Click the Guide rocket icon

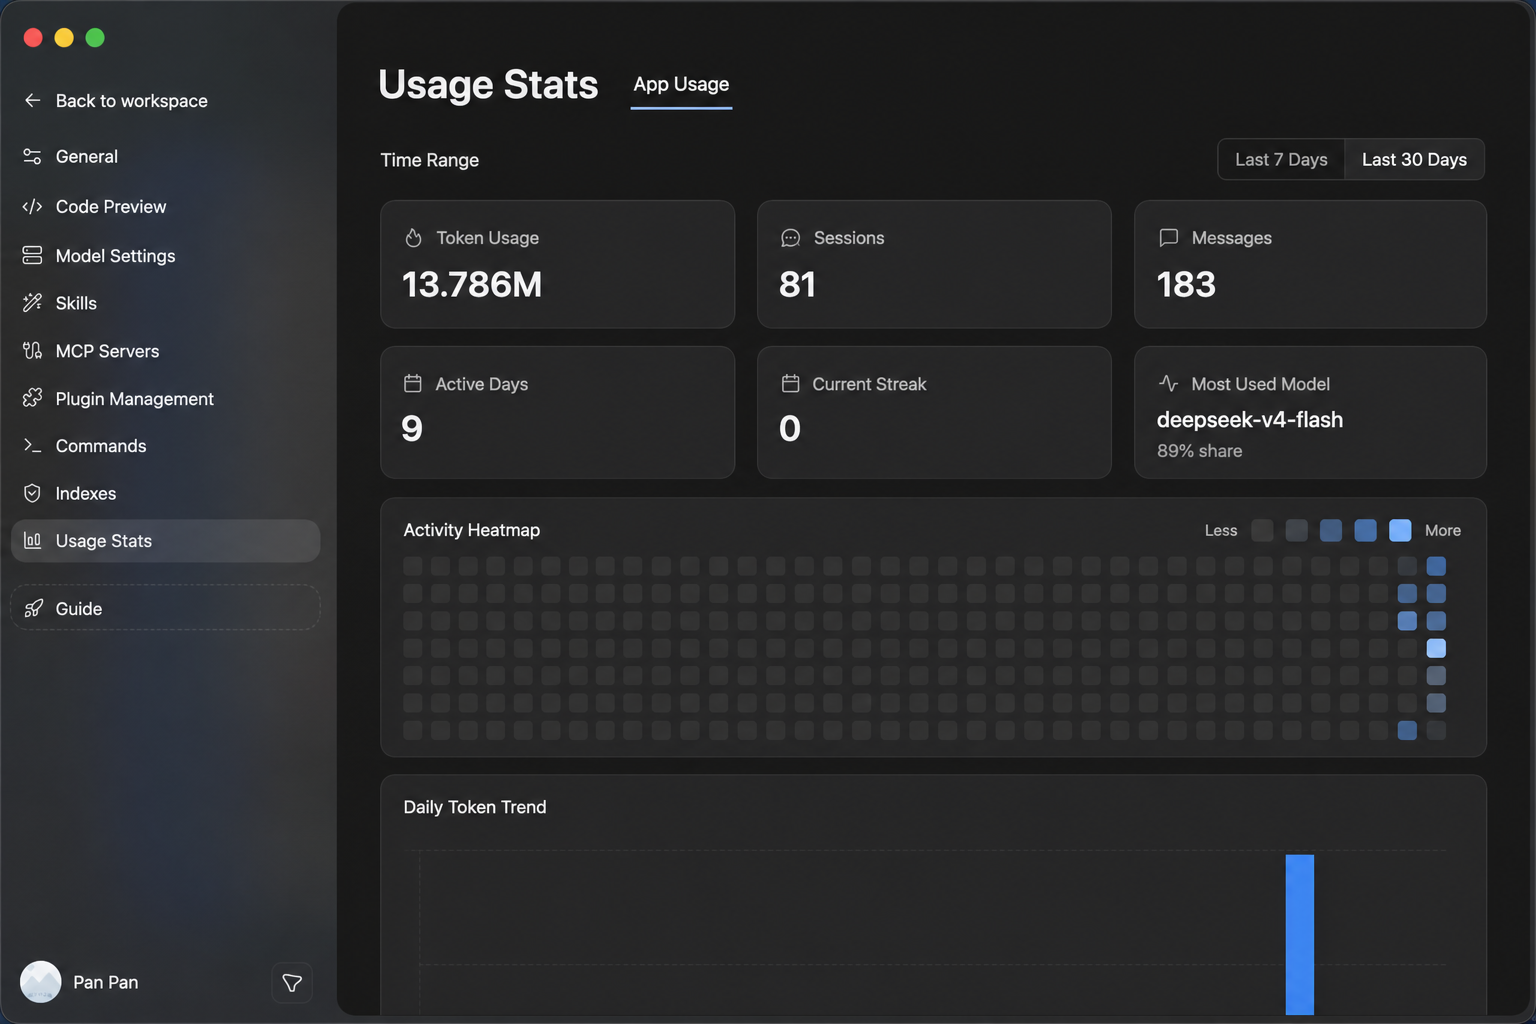click(33, 608)
